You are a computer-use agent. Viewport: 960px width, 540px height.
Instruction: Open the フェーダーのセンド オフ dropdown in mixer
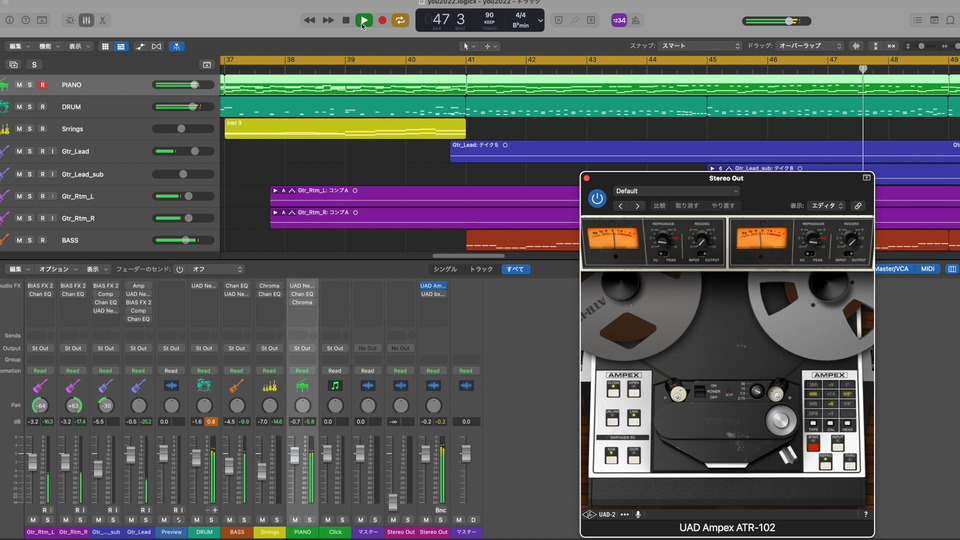216,269
